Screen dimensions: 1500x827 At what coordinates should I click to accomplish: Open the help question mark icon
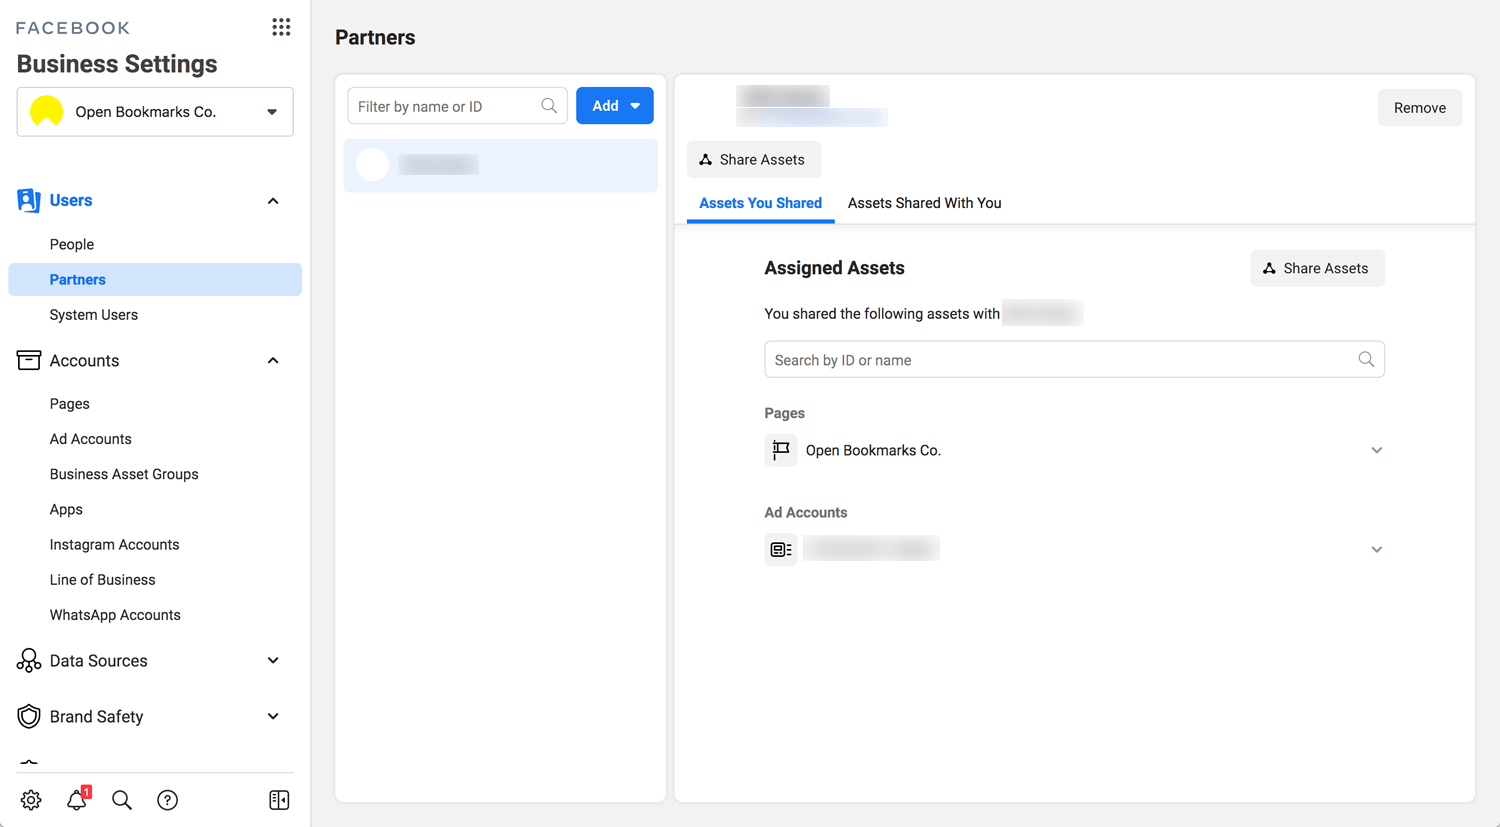click(x=168, y=800)
